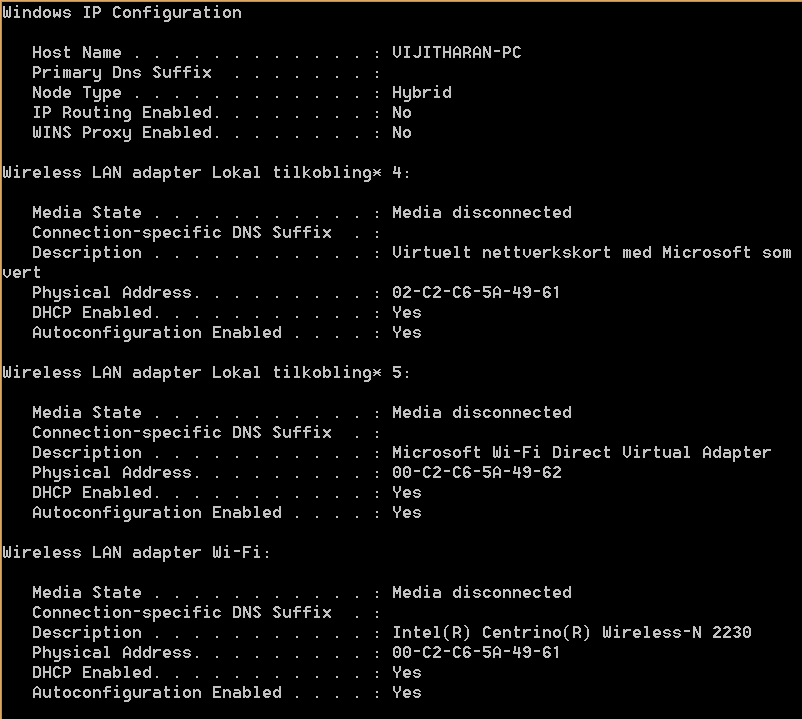Click the WINS Proxy Enabled line
The image size is (802, 719).
(x=221, y=133)
